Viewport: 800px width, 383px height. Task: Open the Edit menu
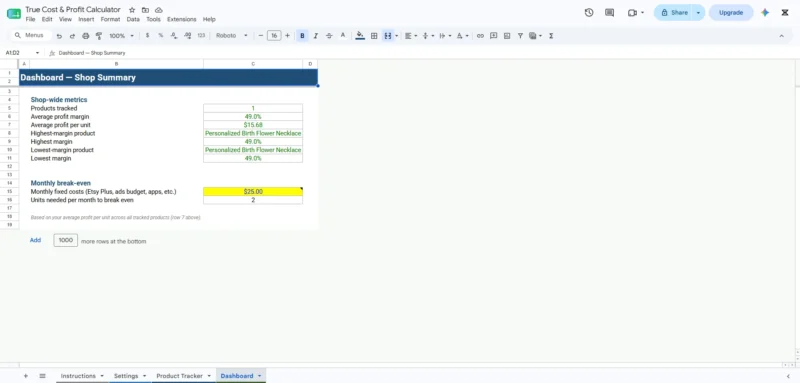pos(47,19)
